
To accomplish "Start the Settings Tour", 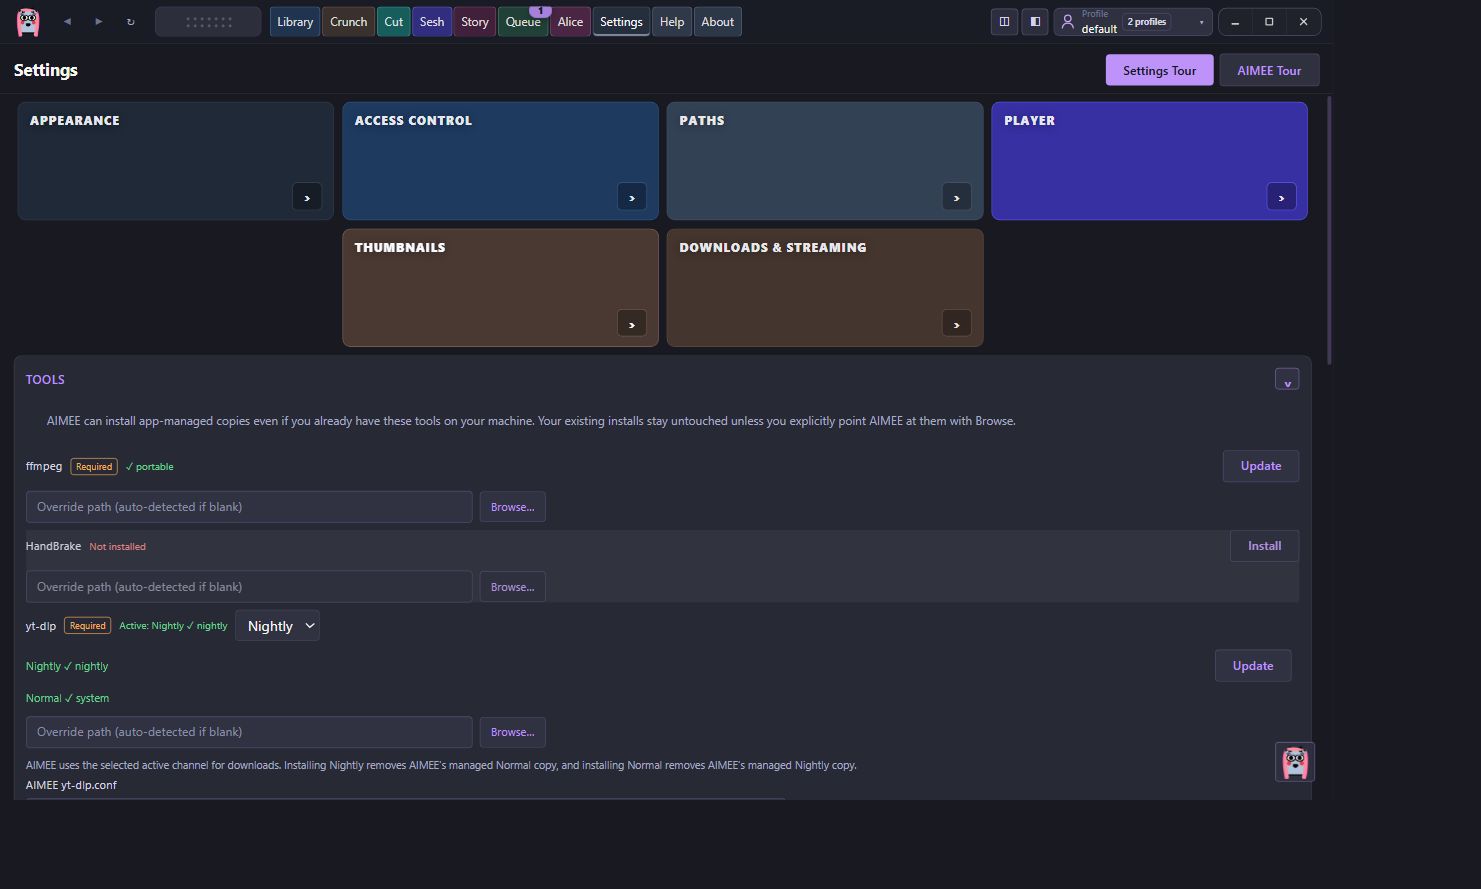I will tap(1159, 70).
